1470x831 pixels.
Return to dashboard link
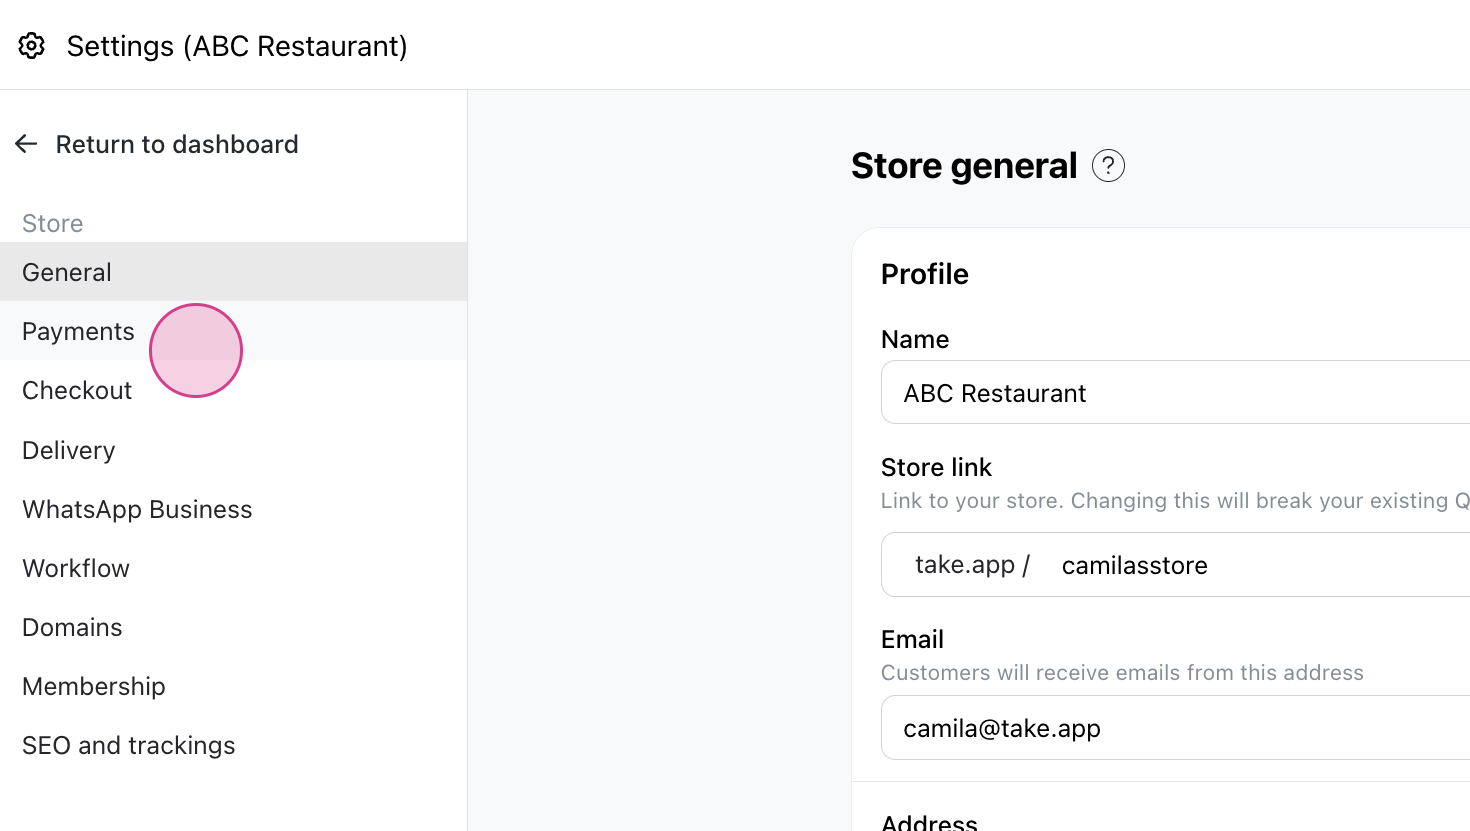pyautogui.click(x=177, y=144)
